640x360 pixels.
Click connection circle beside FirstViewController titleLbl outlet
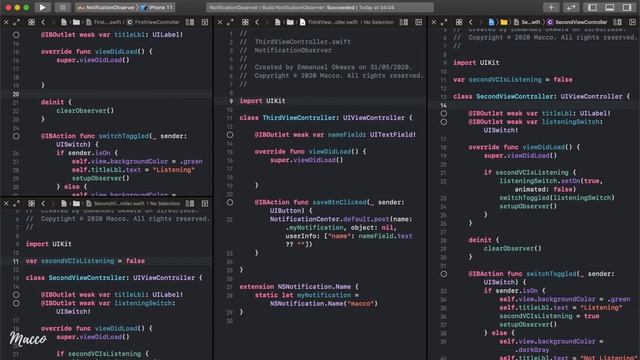point(16,35)
